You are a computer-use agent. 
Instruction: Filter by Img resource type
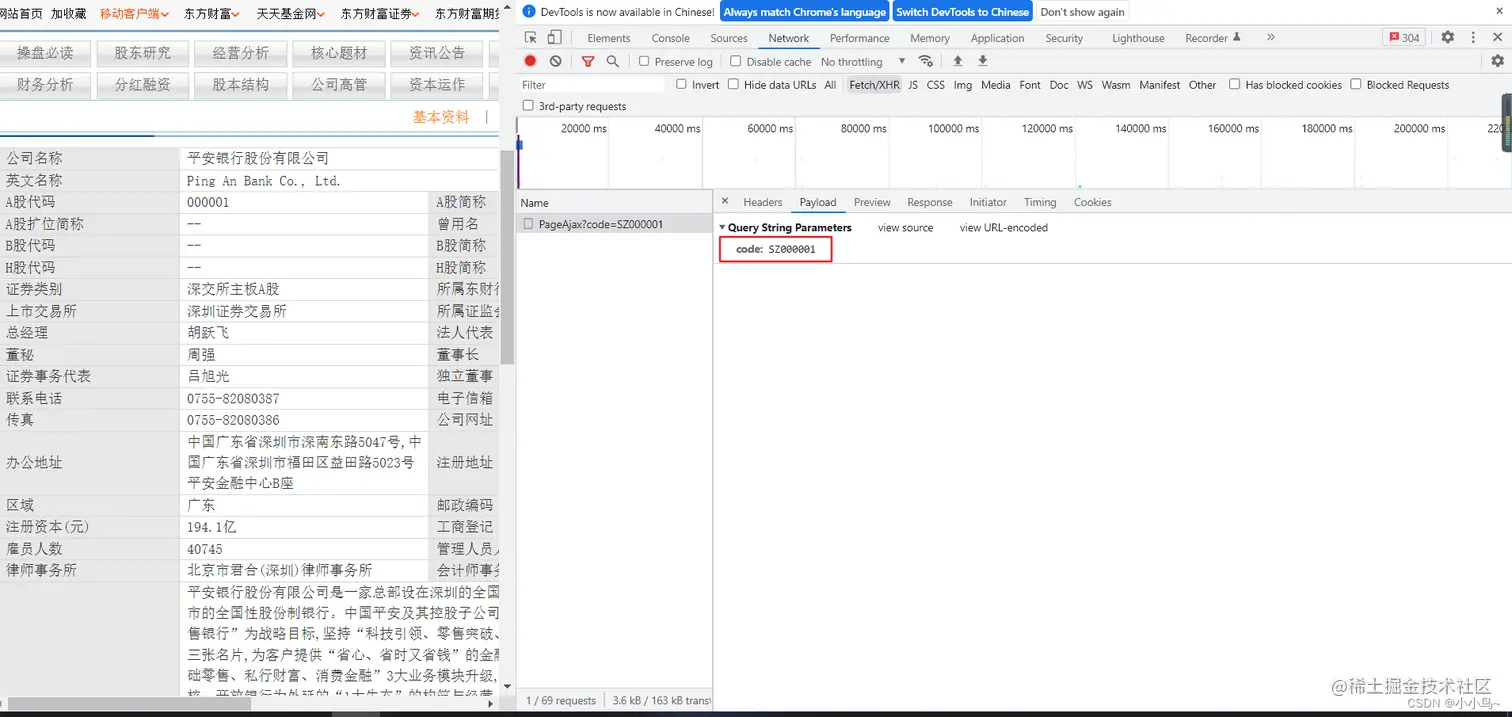click(963, 85)
